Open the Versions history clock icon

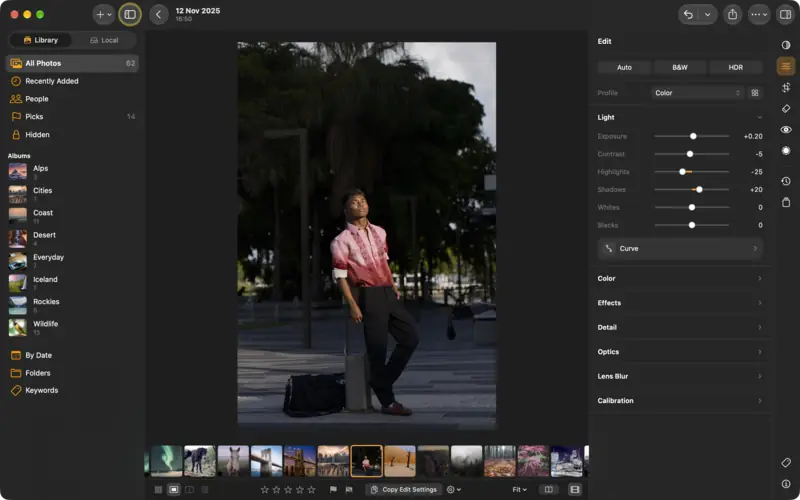click(786, 181)
